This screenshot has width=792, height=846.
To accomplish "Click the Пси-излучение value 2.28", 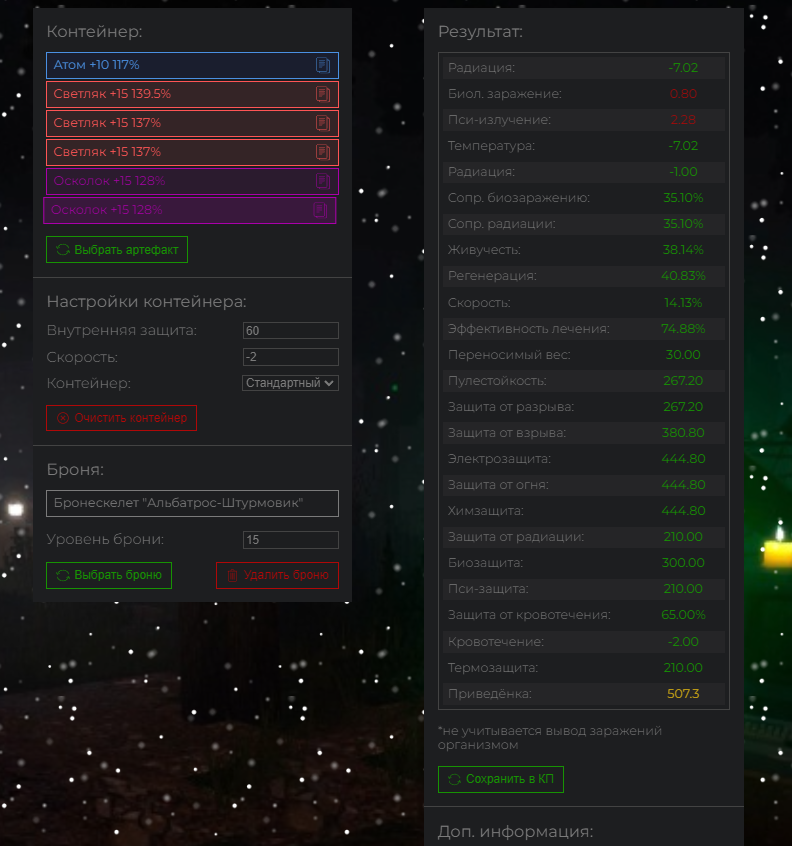I will point(683,120).
